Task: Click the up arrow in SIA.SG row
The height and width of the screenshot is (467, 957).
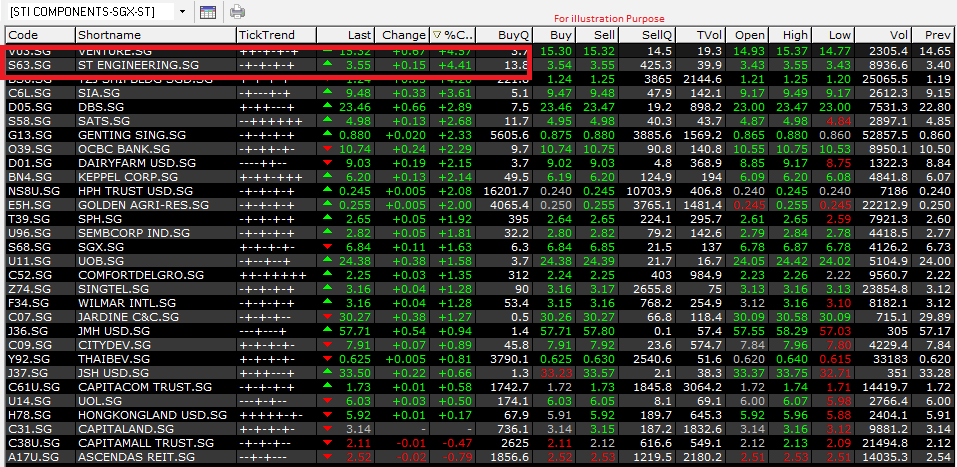Action: click(327, 92)
